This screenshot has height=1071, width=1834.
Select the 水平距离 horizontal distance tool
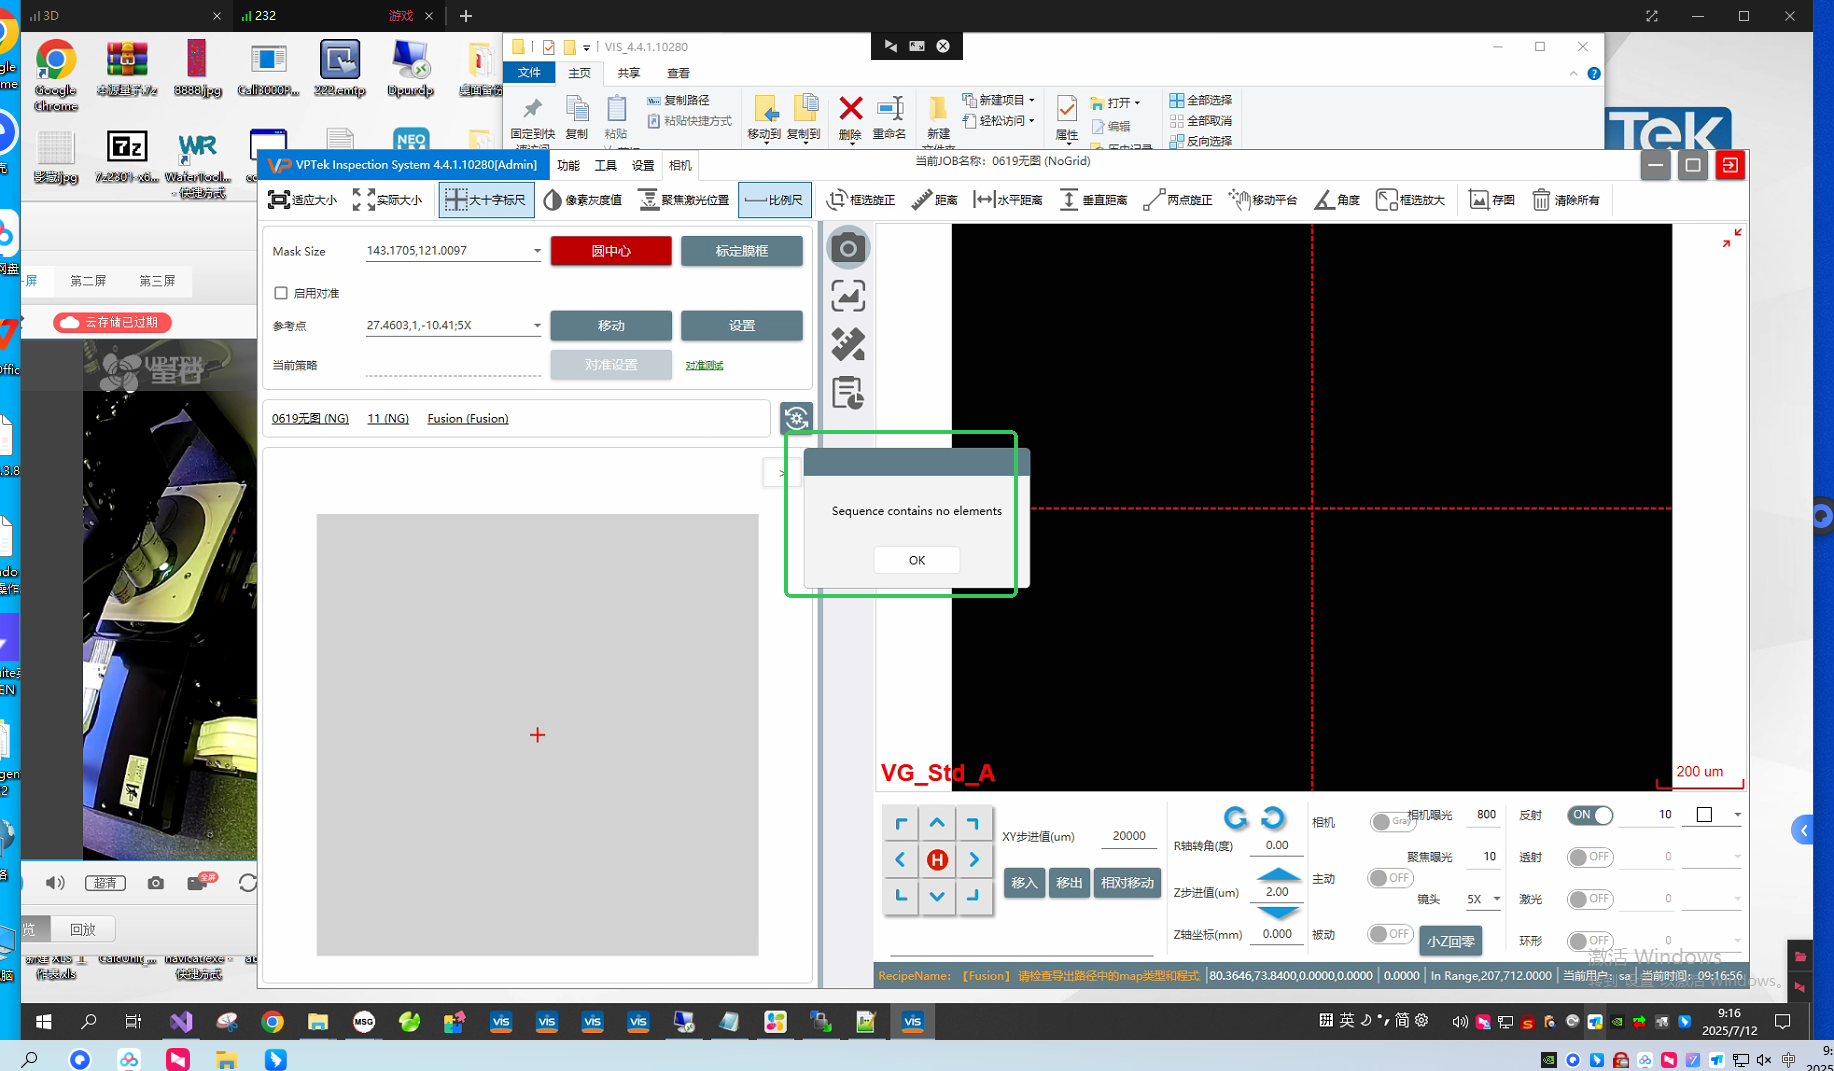tap(1008, 200)
